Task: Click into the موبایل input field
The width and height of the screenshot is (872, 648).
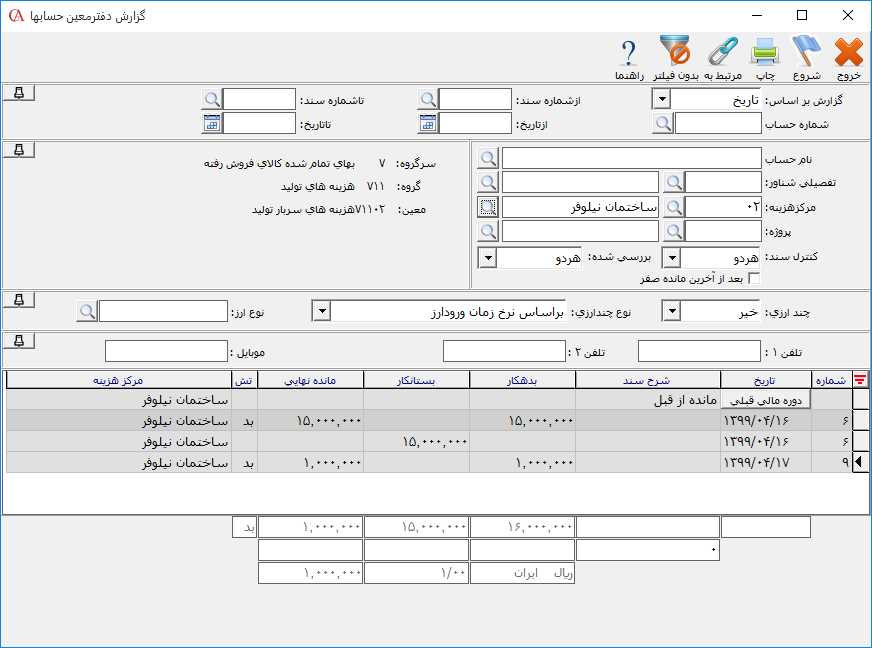Action: [x=166, y=351]
